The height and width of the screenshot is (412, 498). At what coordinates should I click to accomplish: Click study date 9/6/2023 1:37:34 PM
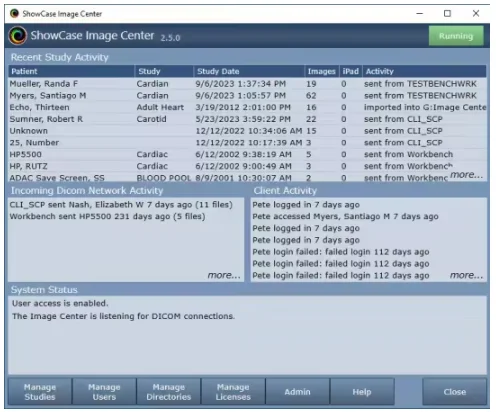pyautogui.click(x=240, y=84)
